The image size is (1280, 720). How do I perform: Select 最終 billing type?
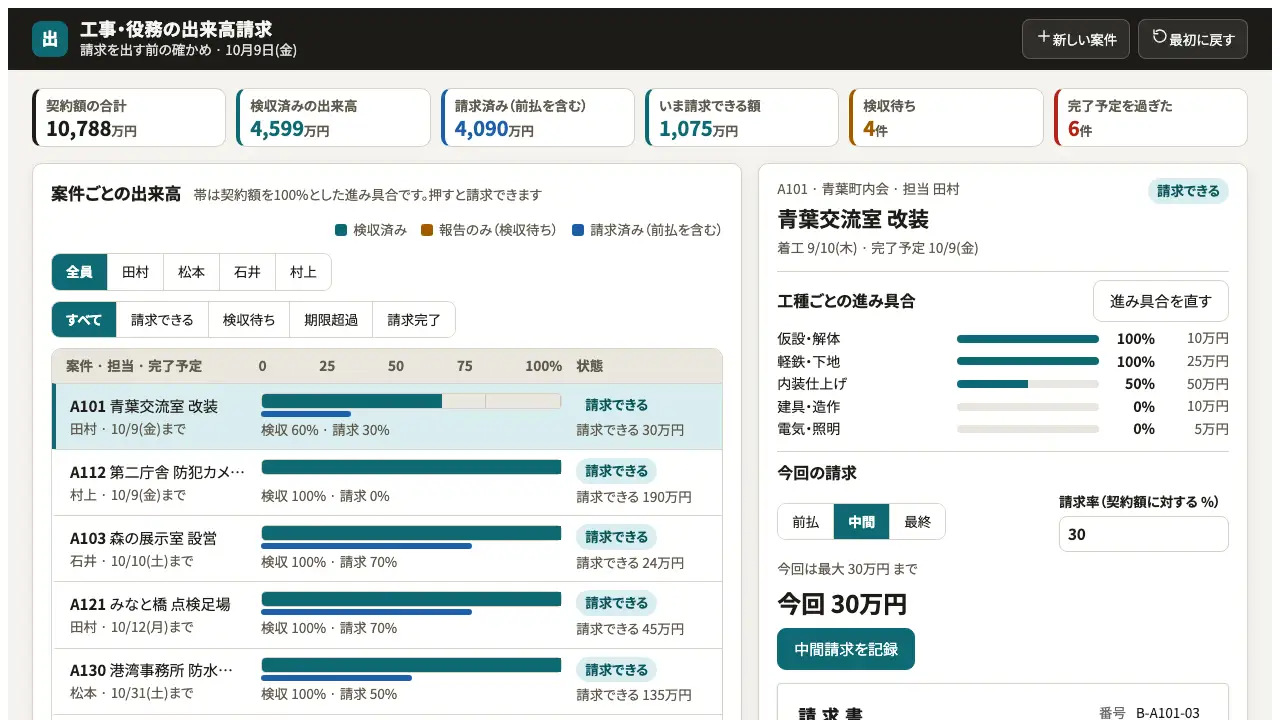pos(917,521)
